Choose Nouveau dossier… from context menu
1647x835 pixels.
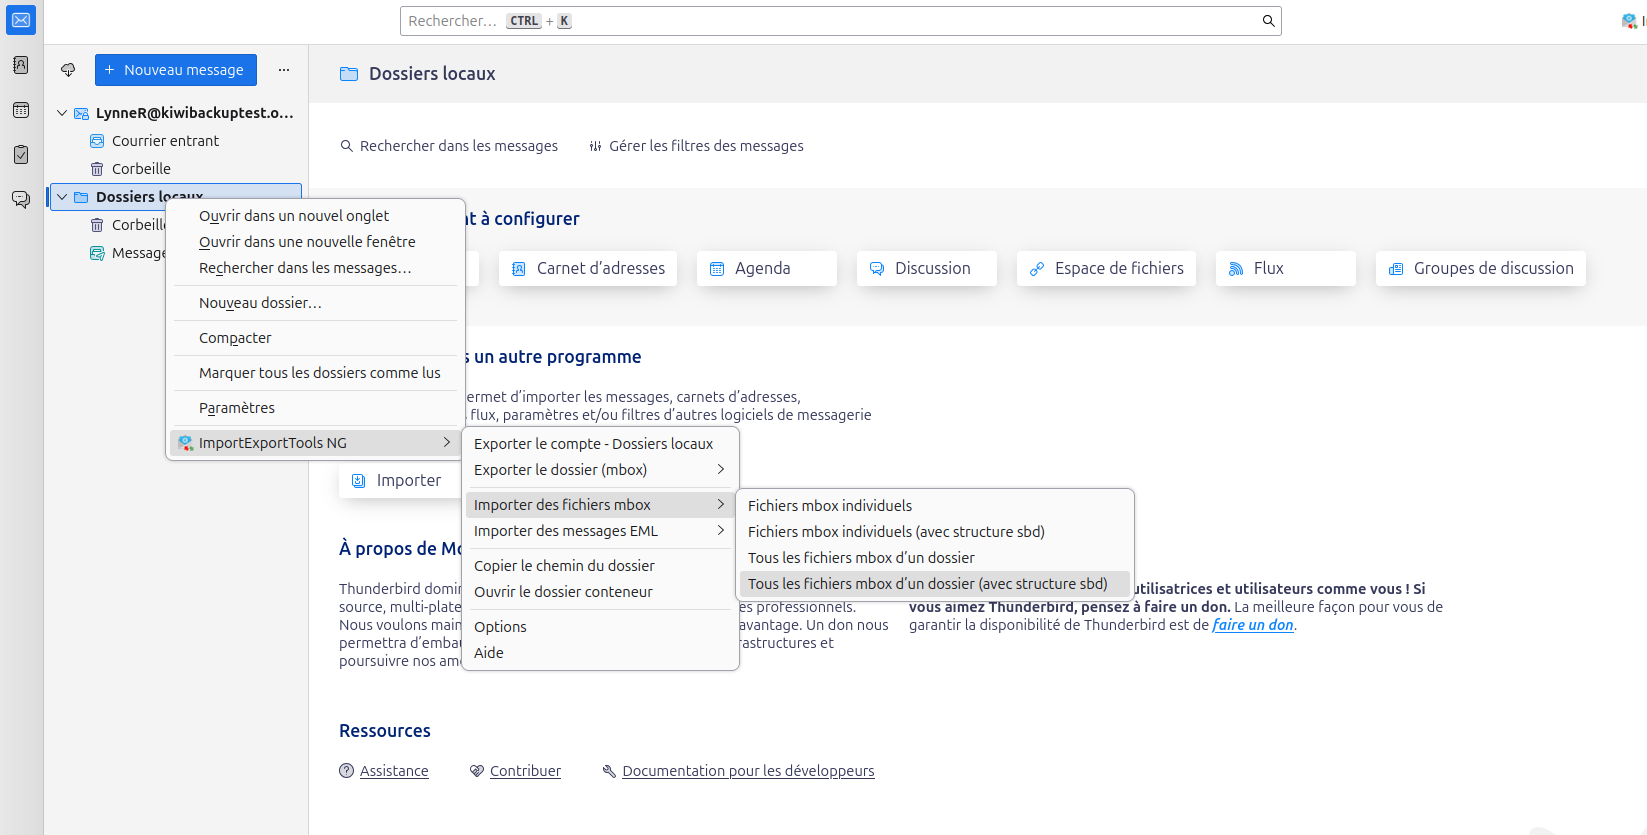(x=315, y=303)
